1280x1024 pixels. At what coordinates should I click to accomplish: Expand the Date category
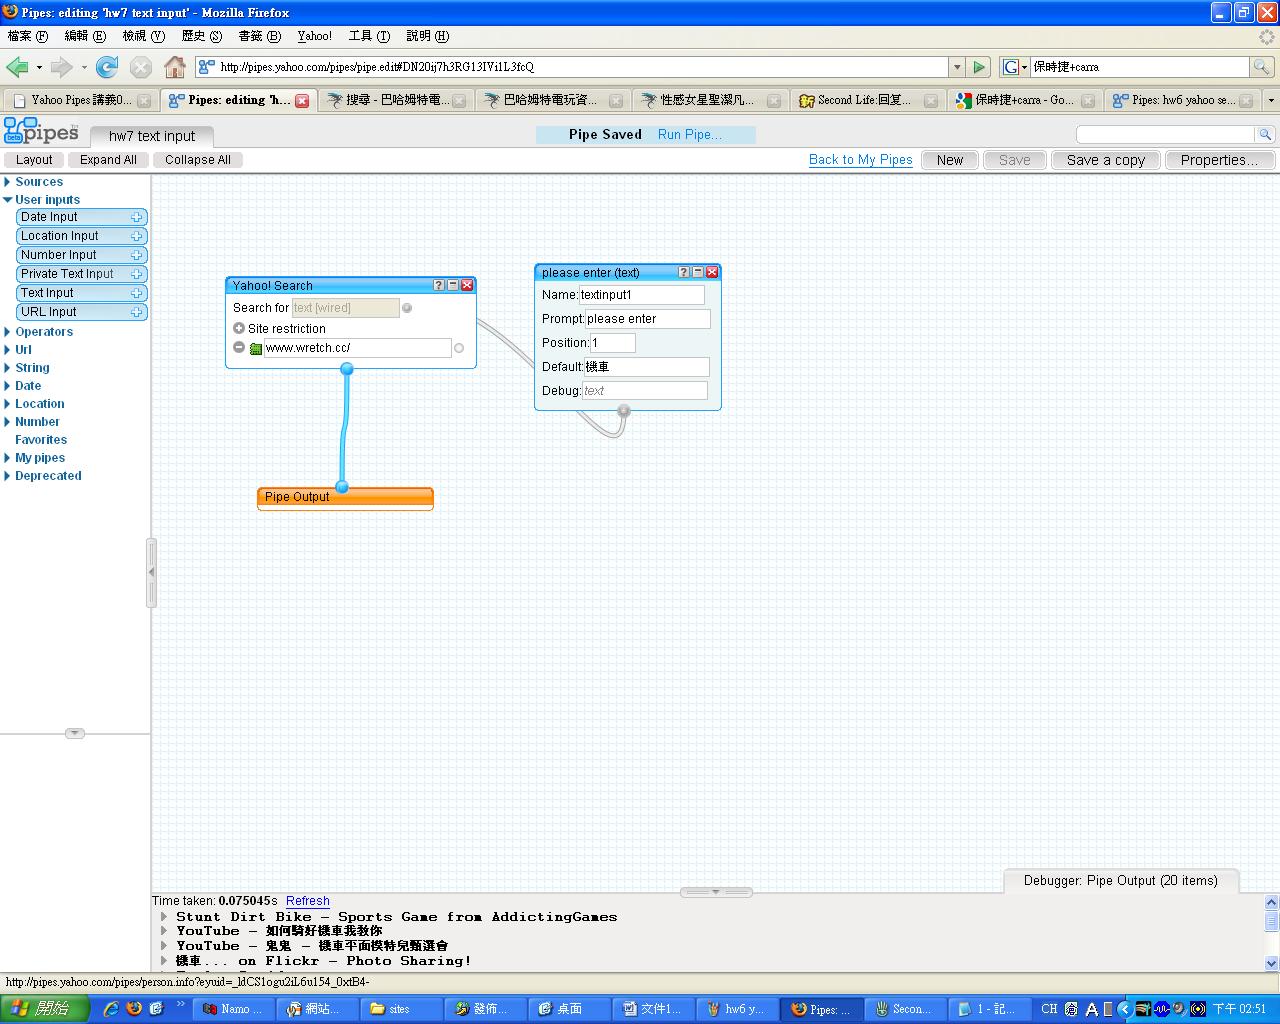pyautogui.click(x=7, y=386)
